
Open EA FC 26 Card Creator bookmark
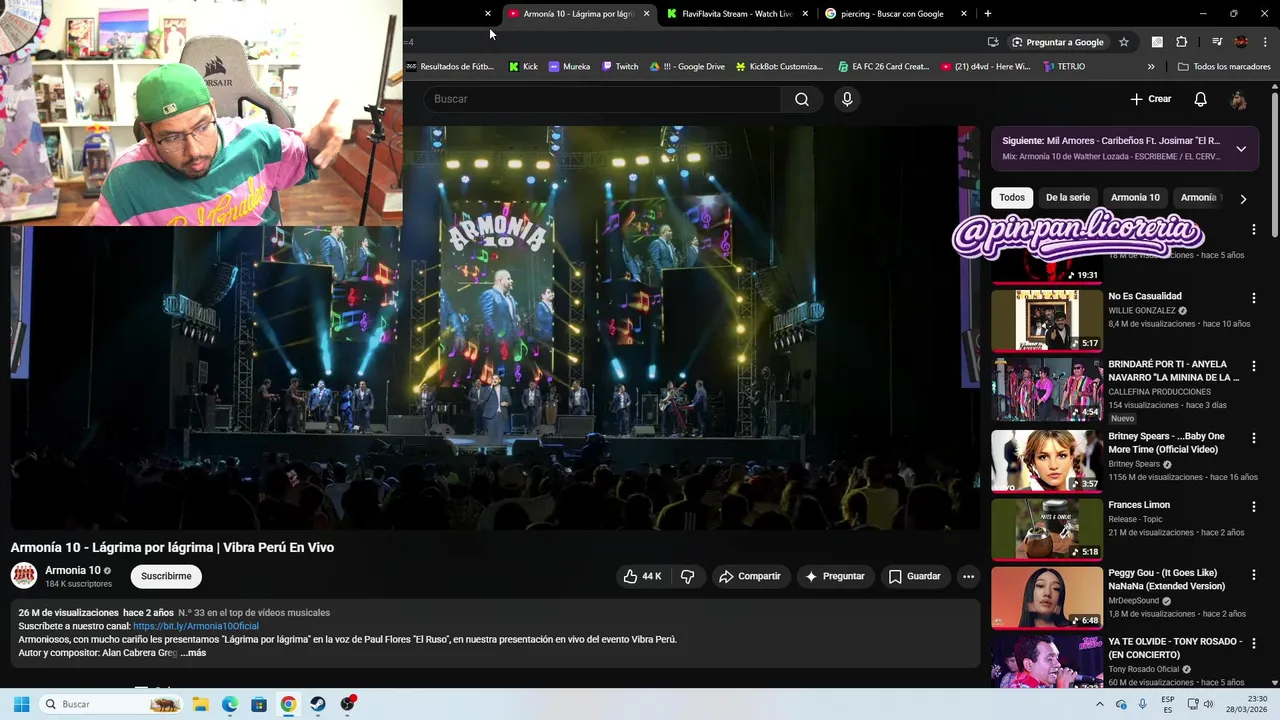click(883, 67)
